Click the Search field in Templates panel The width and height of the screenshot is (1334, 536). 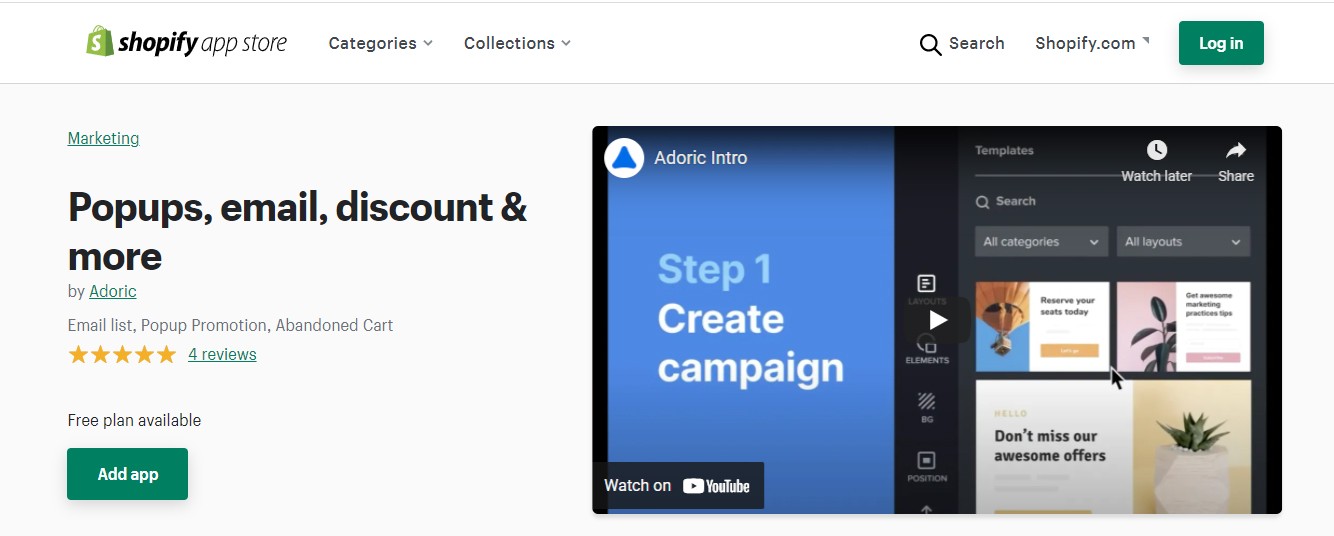[x=1112, y=202]
